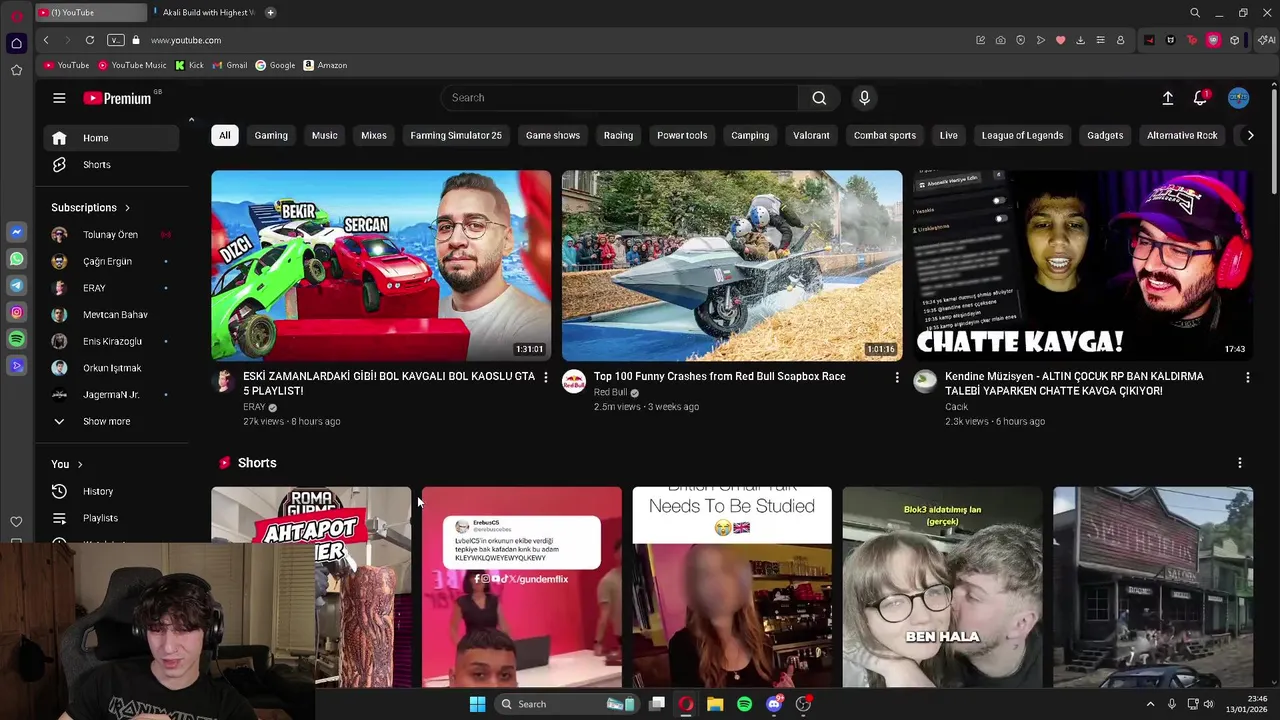Click the YouTube search input field
Screen dimensions: 1280x720
619,98
